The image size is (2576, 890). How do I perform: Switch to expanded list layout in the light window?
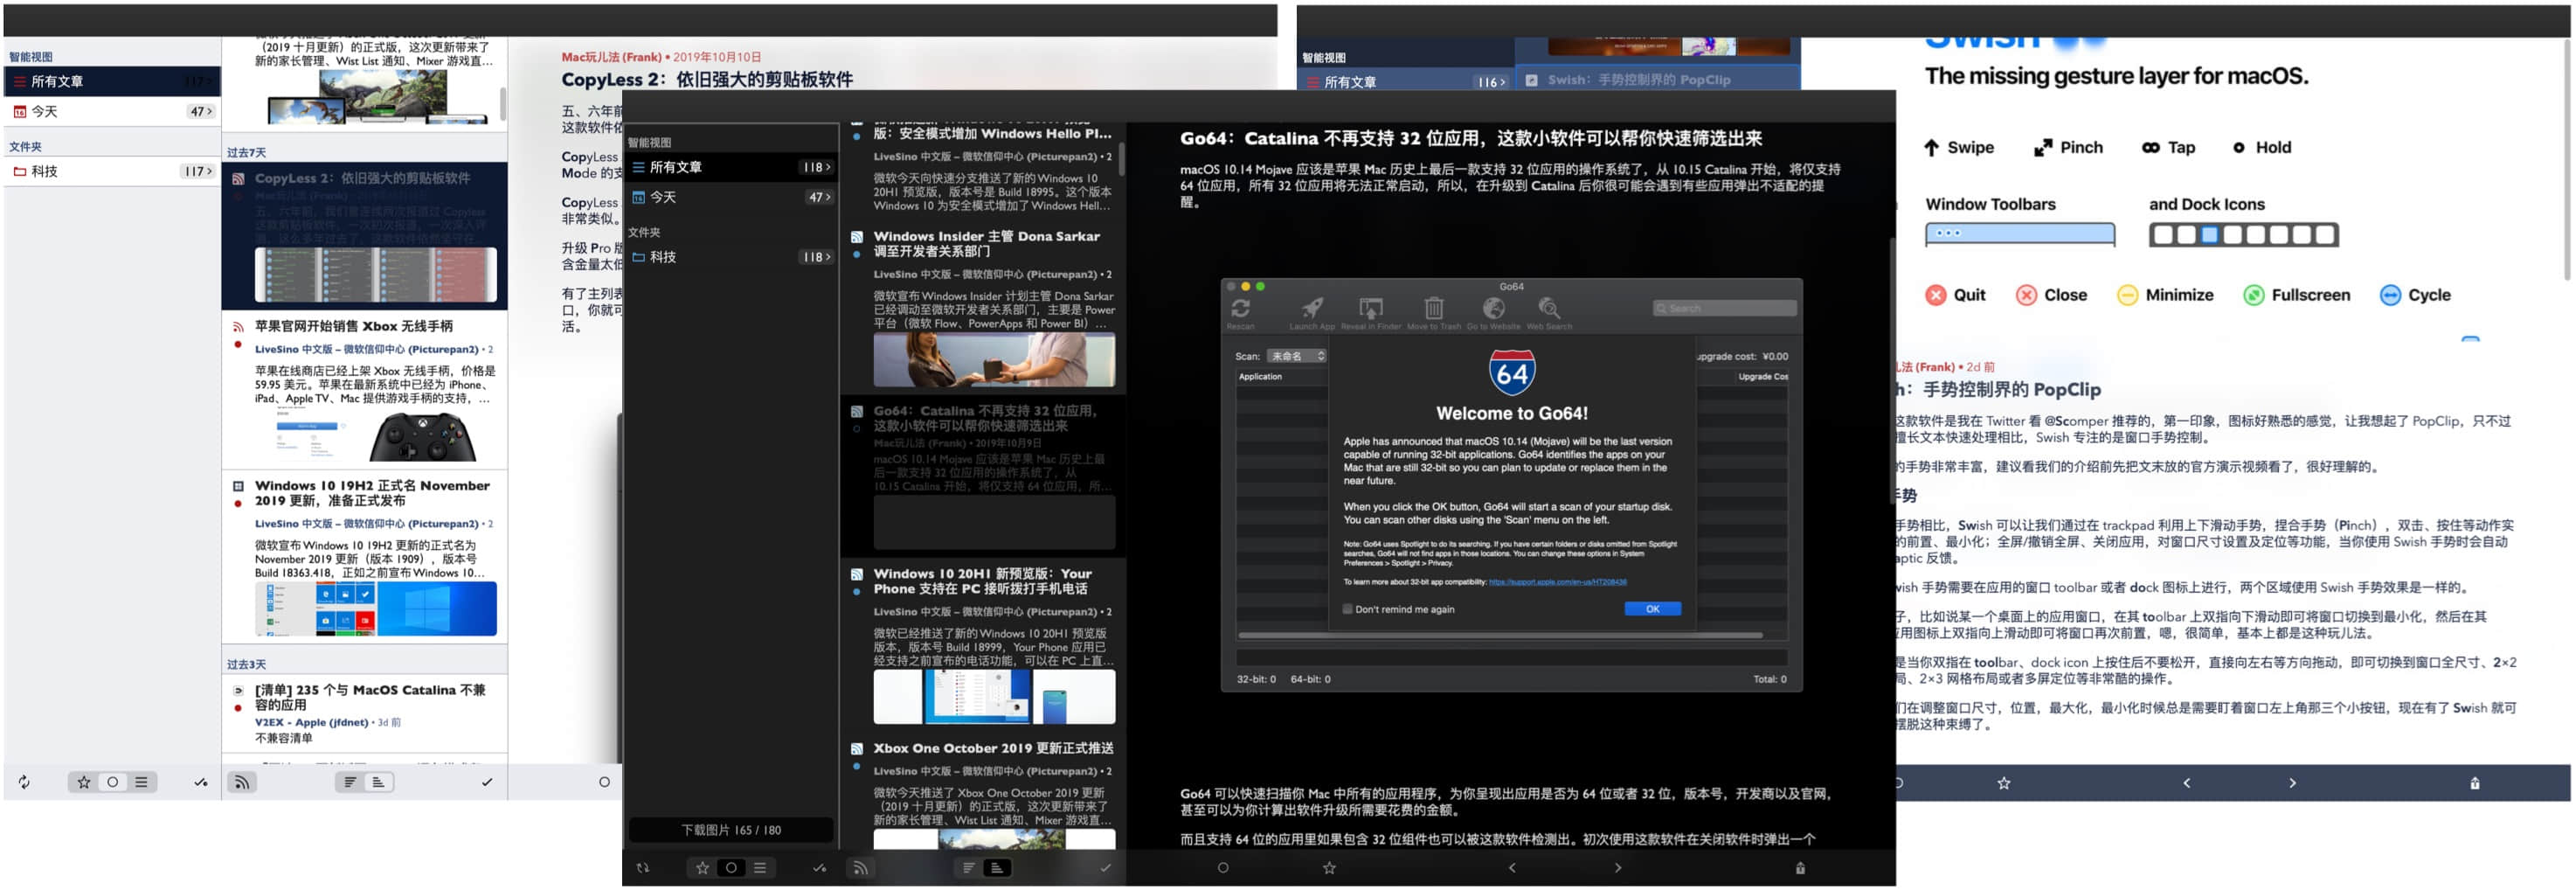(x=378, y=782)
